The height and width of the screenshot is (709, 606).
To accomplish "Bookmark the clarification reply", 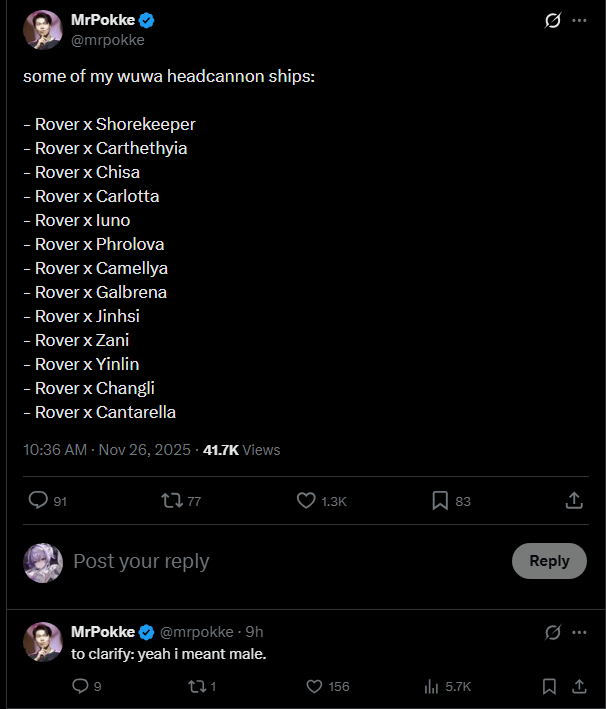I will click(x=549, y=686).
